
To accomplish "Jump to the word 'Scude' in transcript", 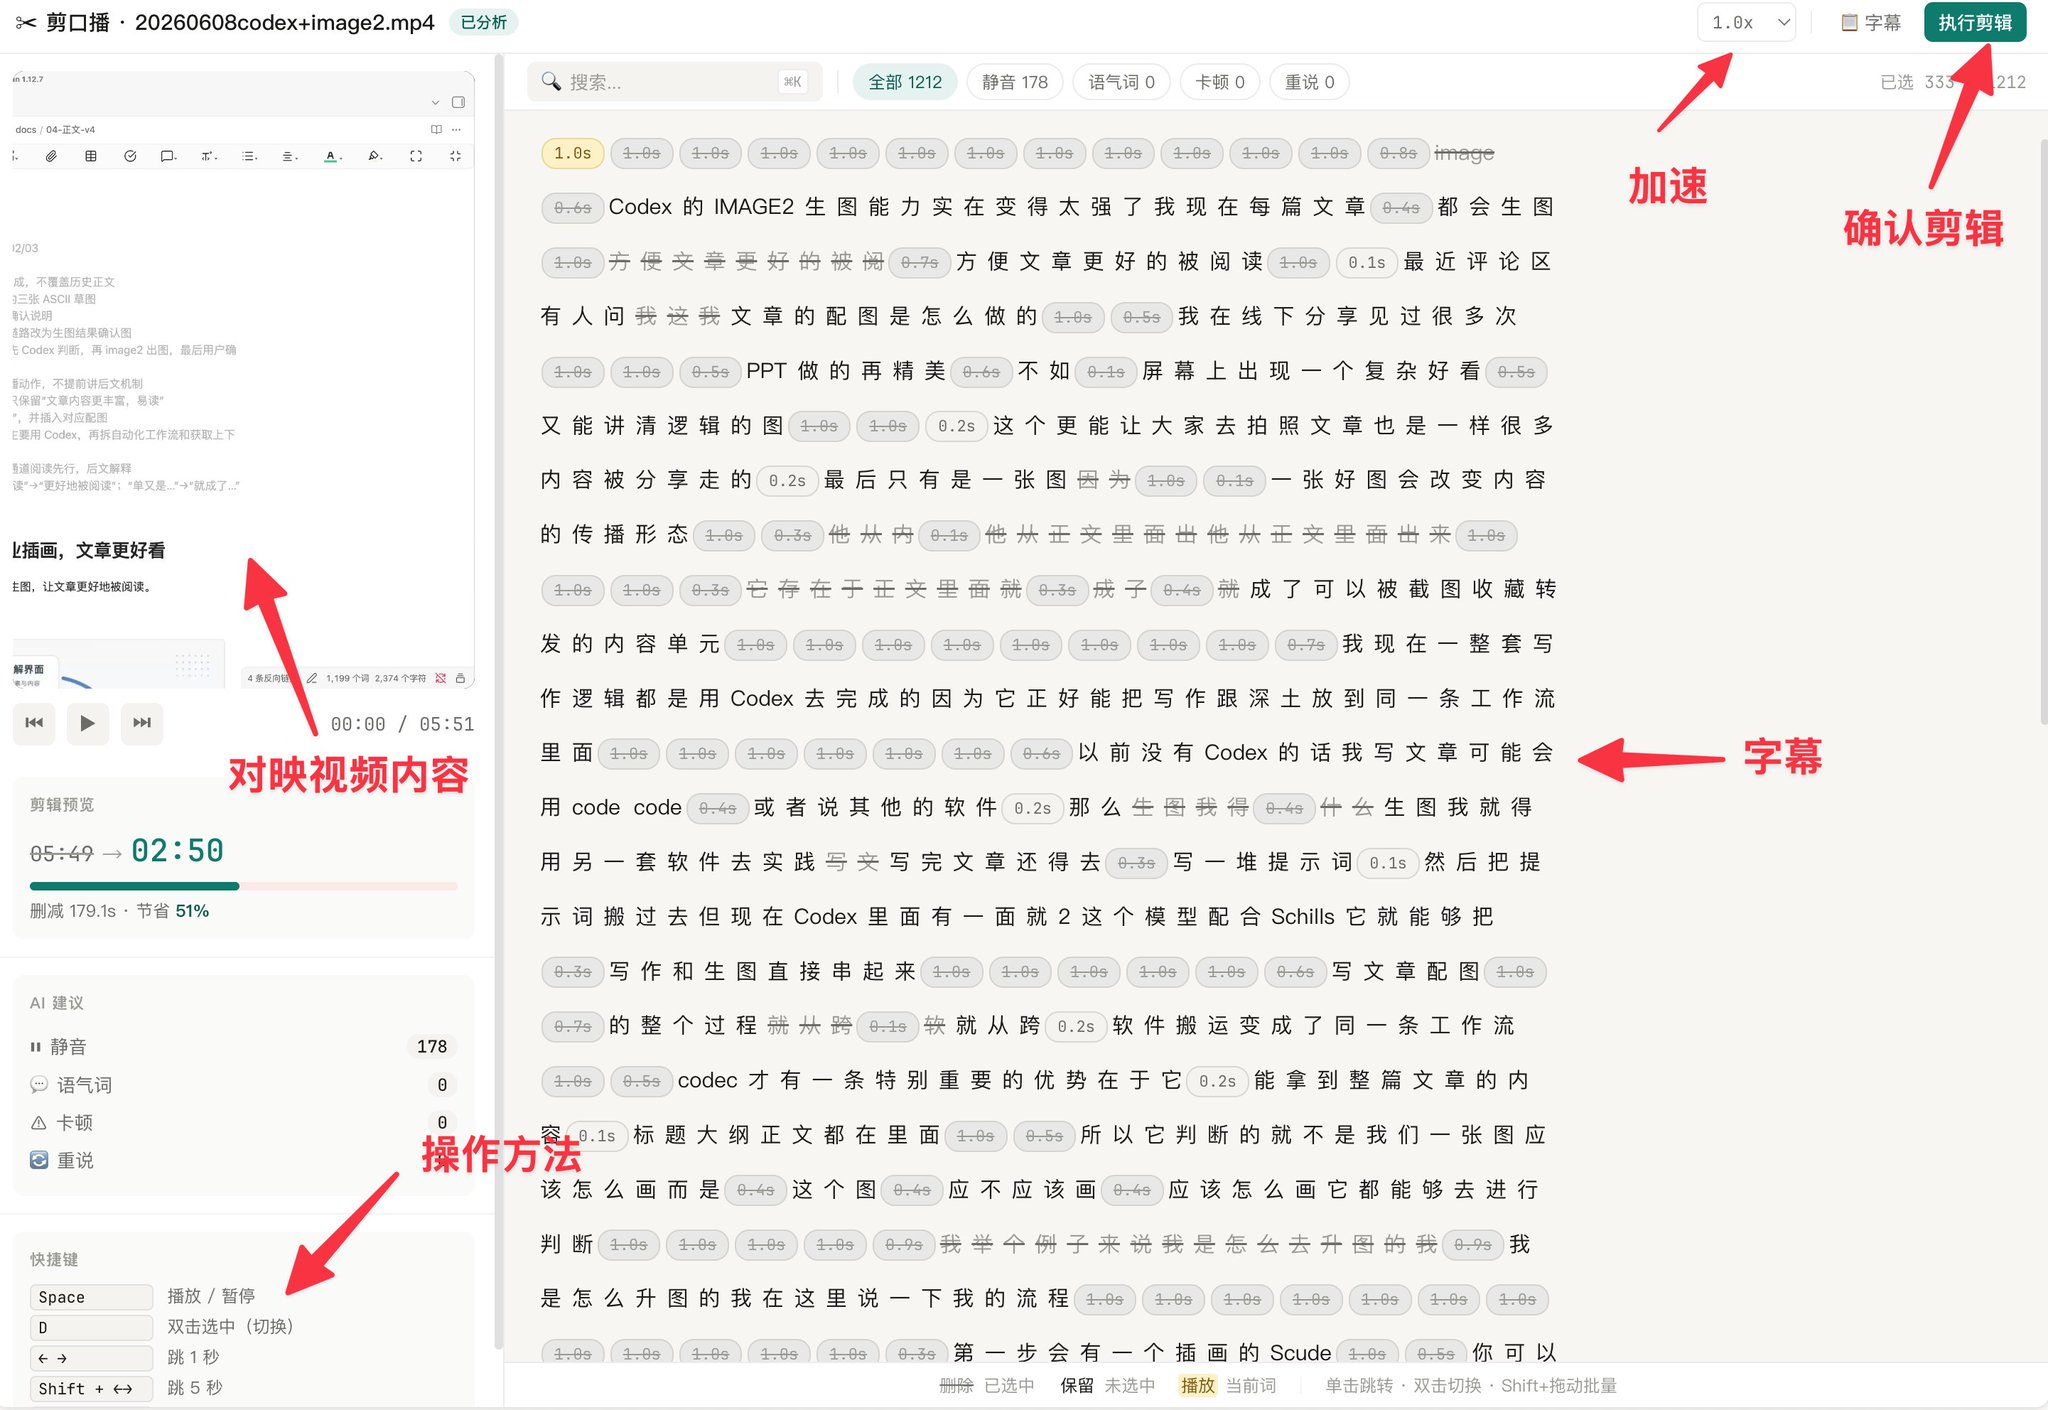I will click(x=1301, y=1353).
